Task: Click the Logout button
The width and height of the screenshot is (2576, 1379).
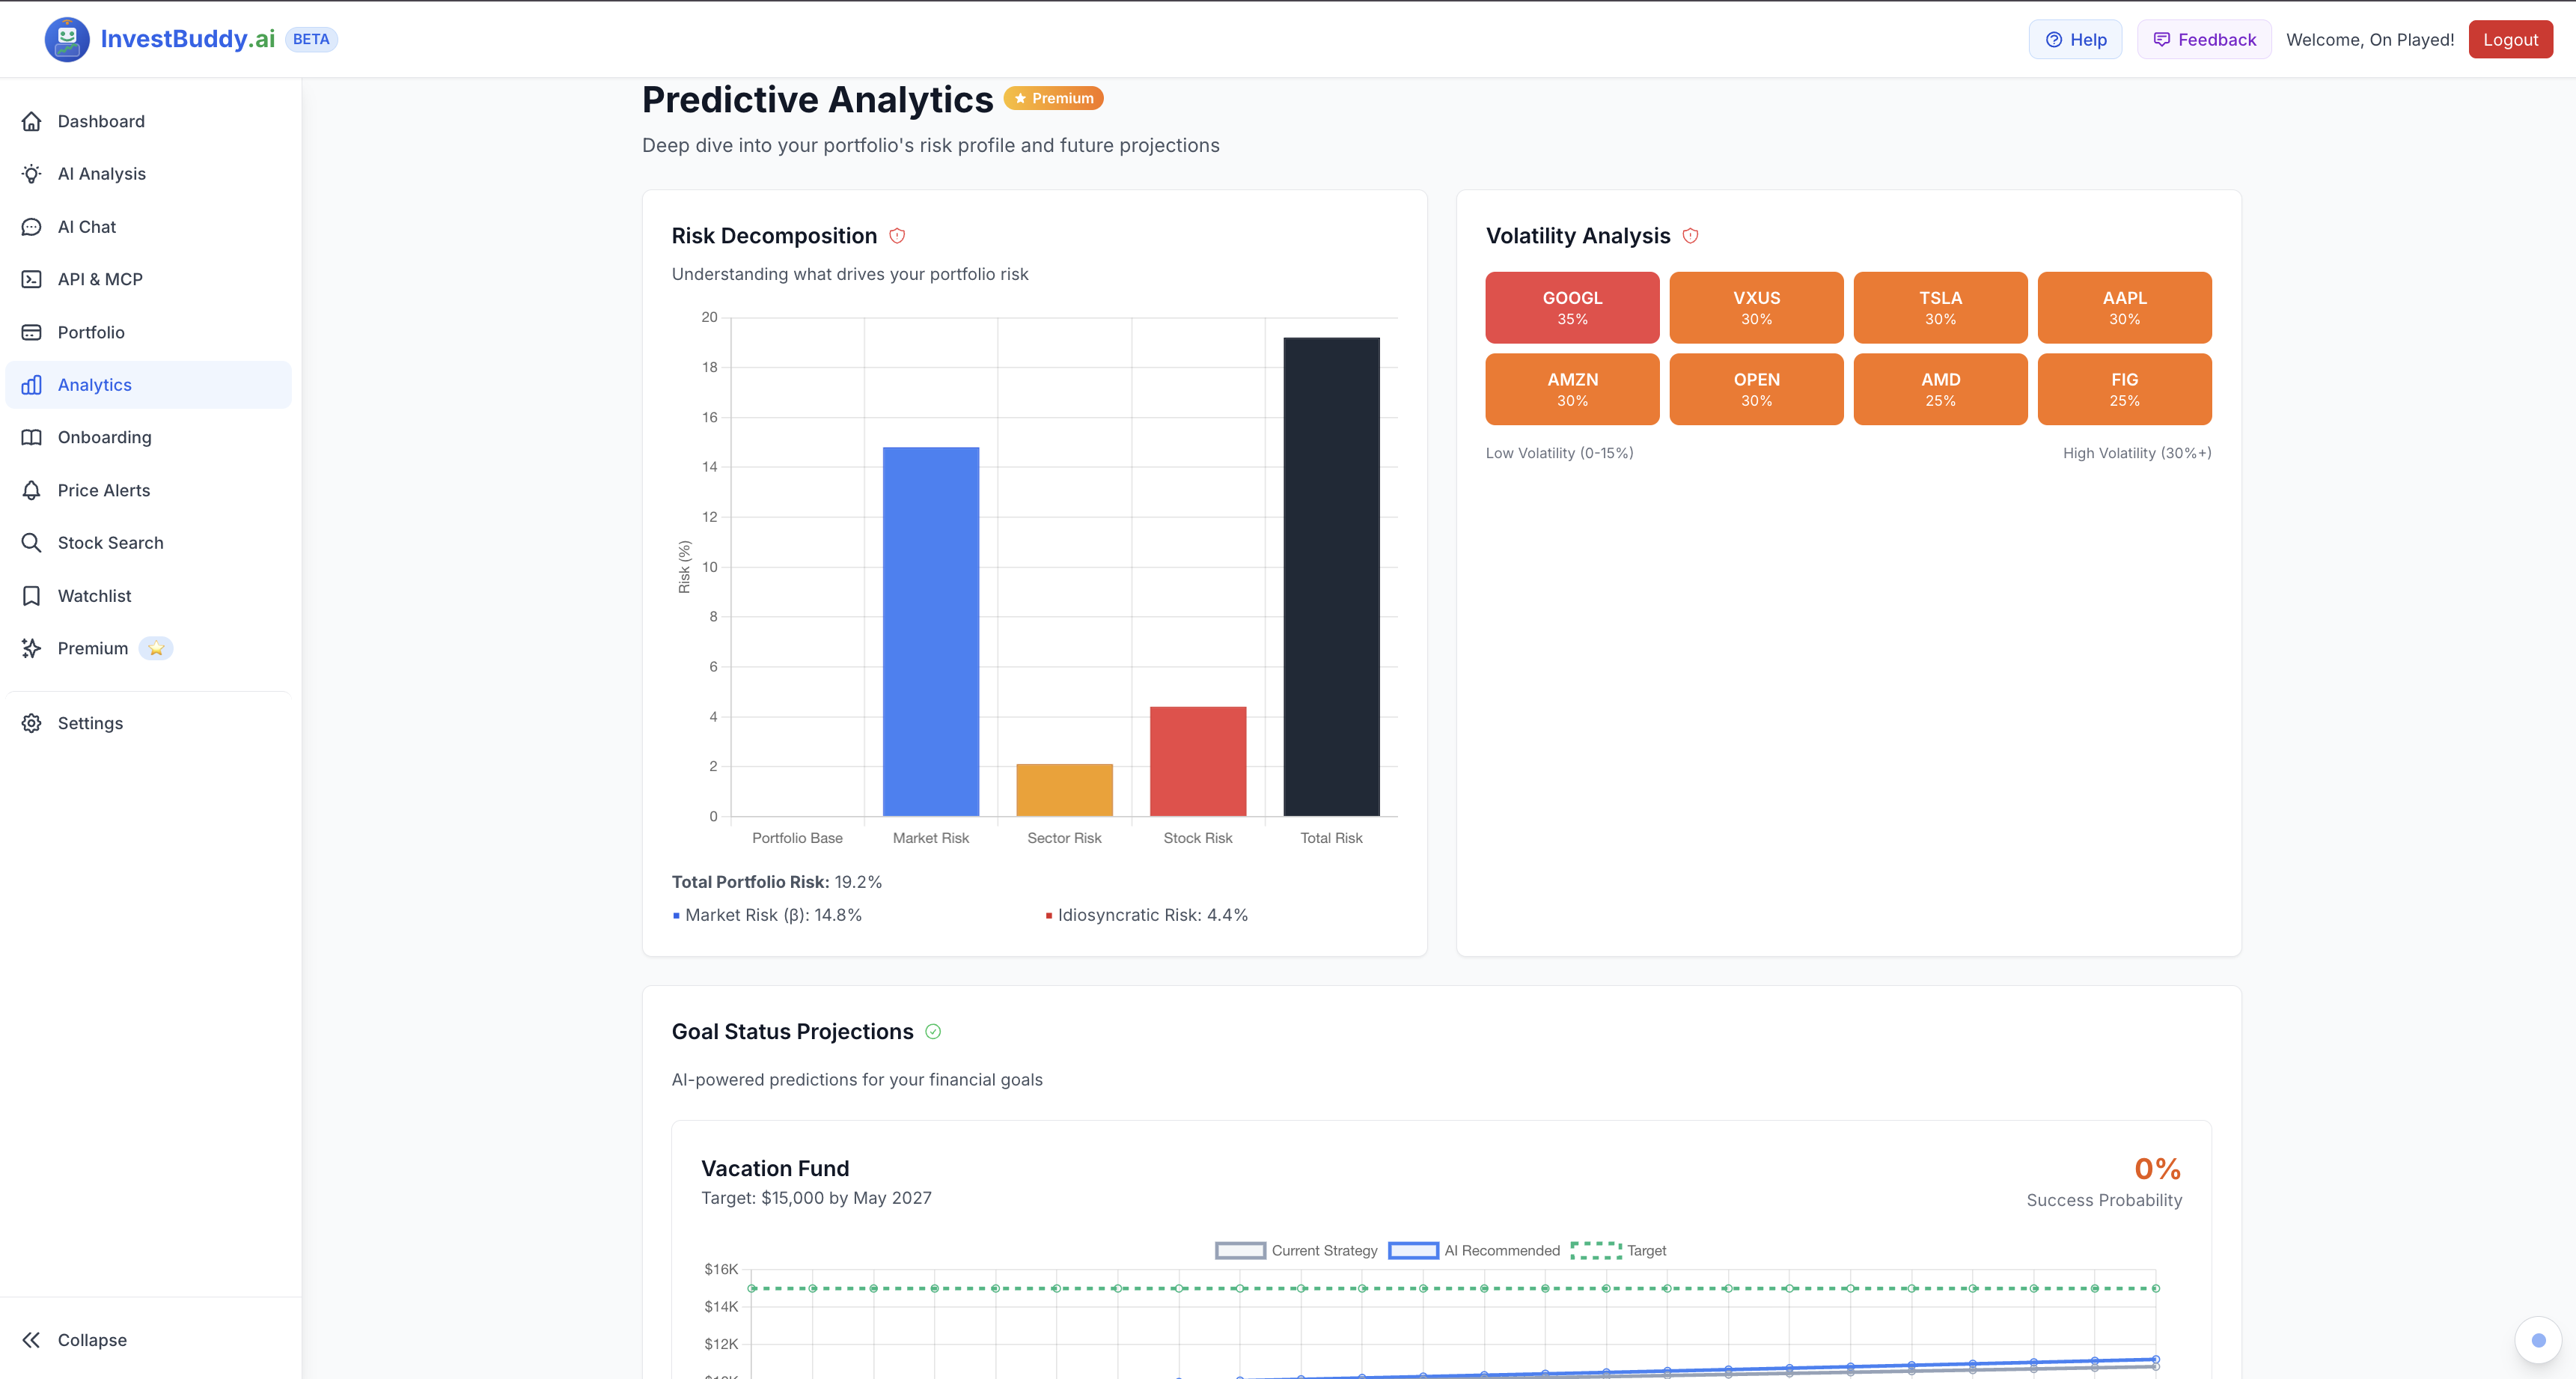Action: [x=2511, y=39]
